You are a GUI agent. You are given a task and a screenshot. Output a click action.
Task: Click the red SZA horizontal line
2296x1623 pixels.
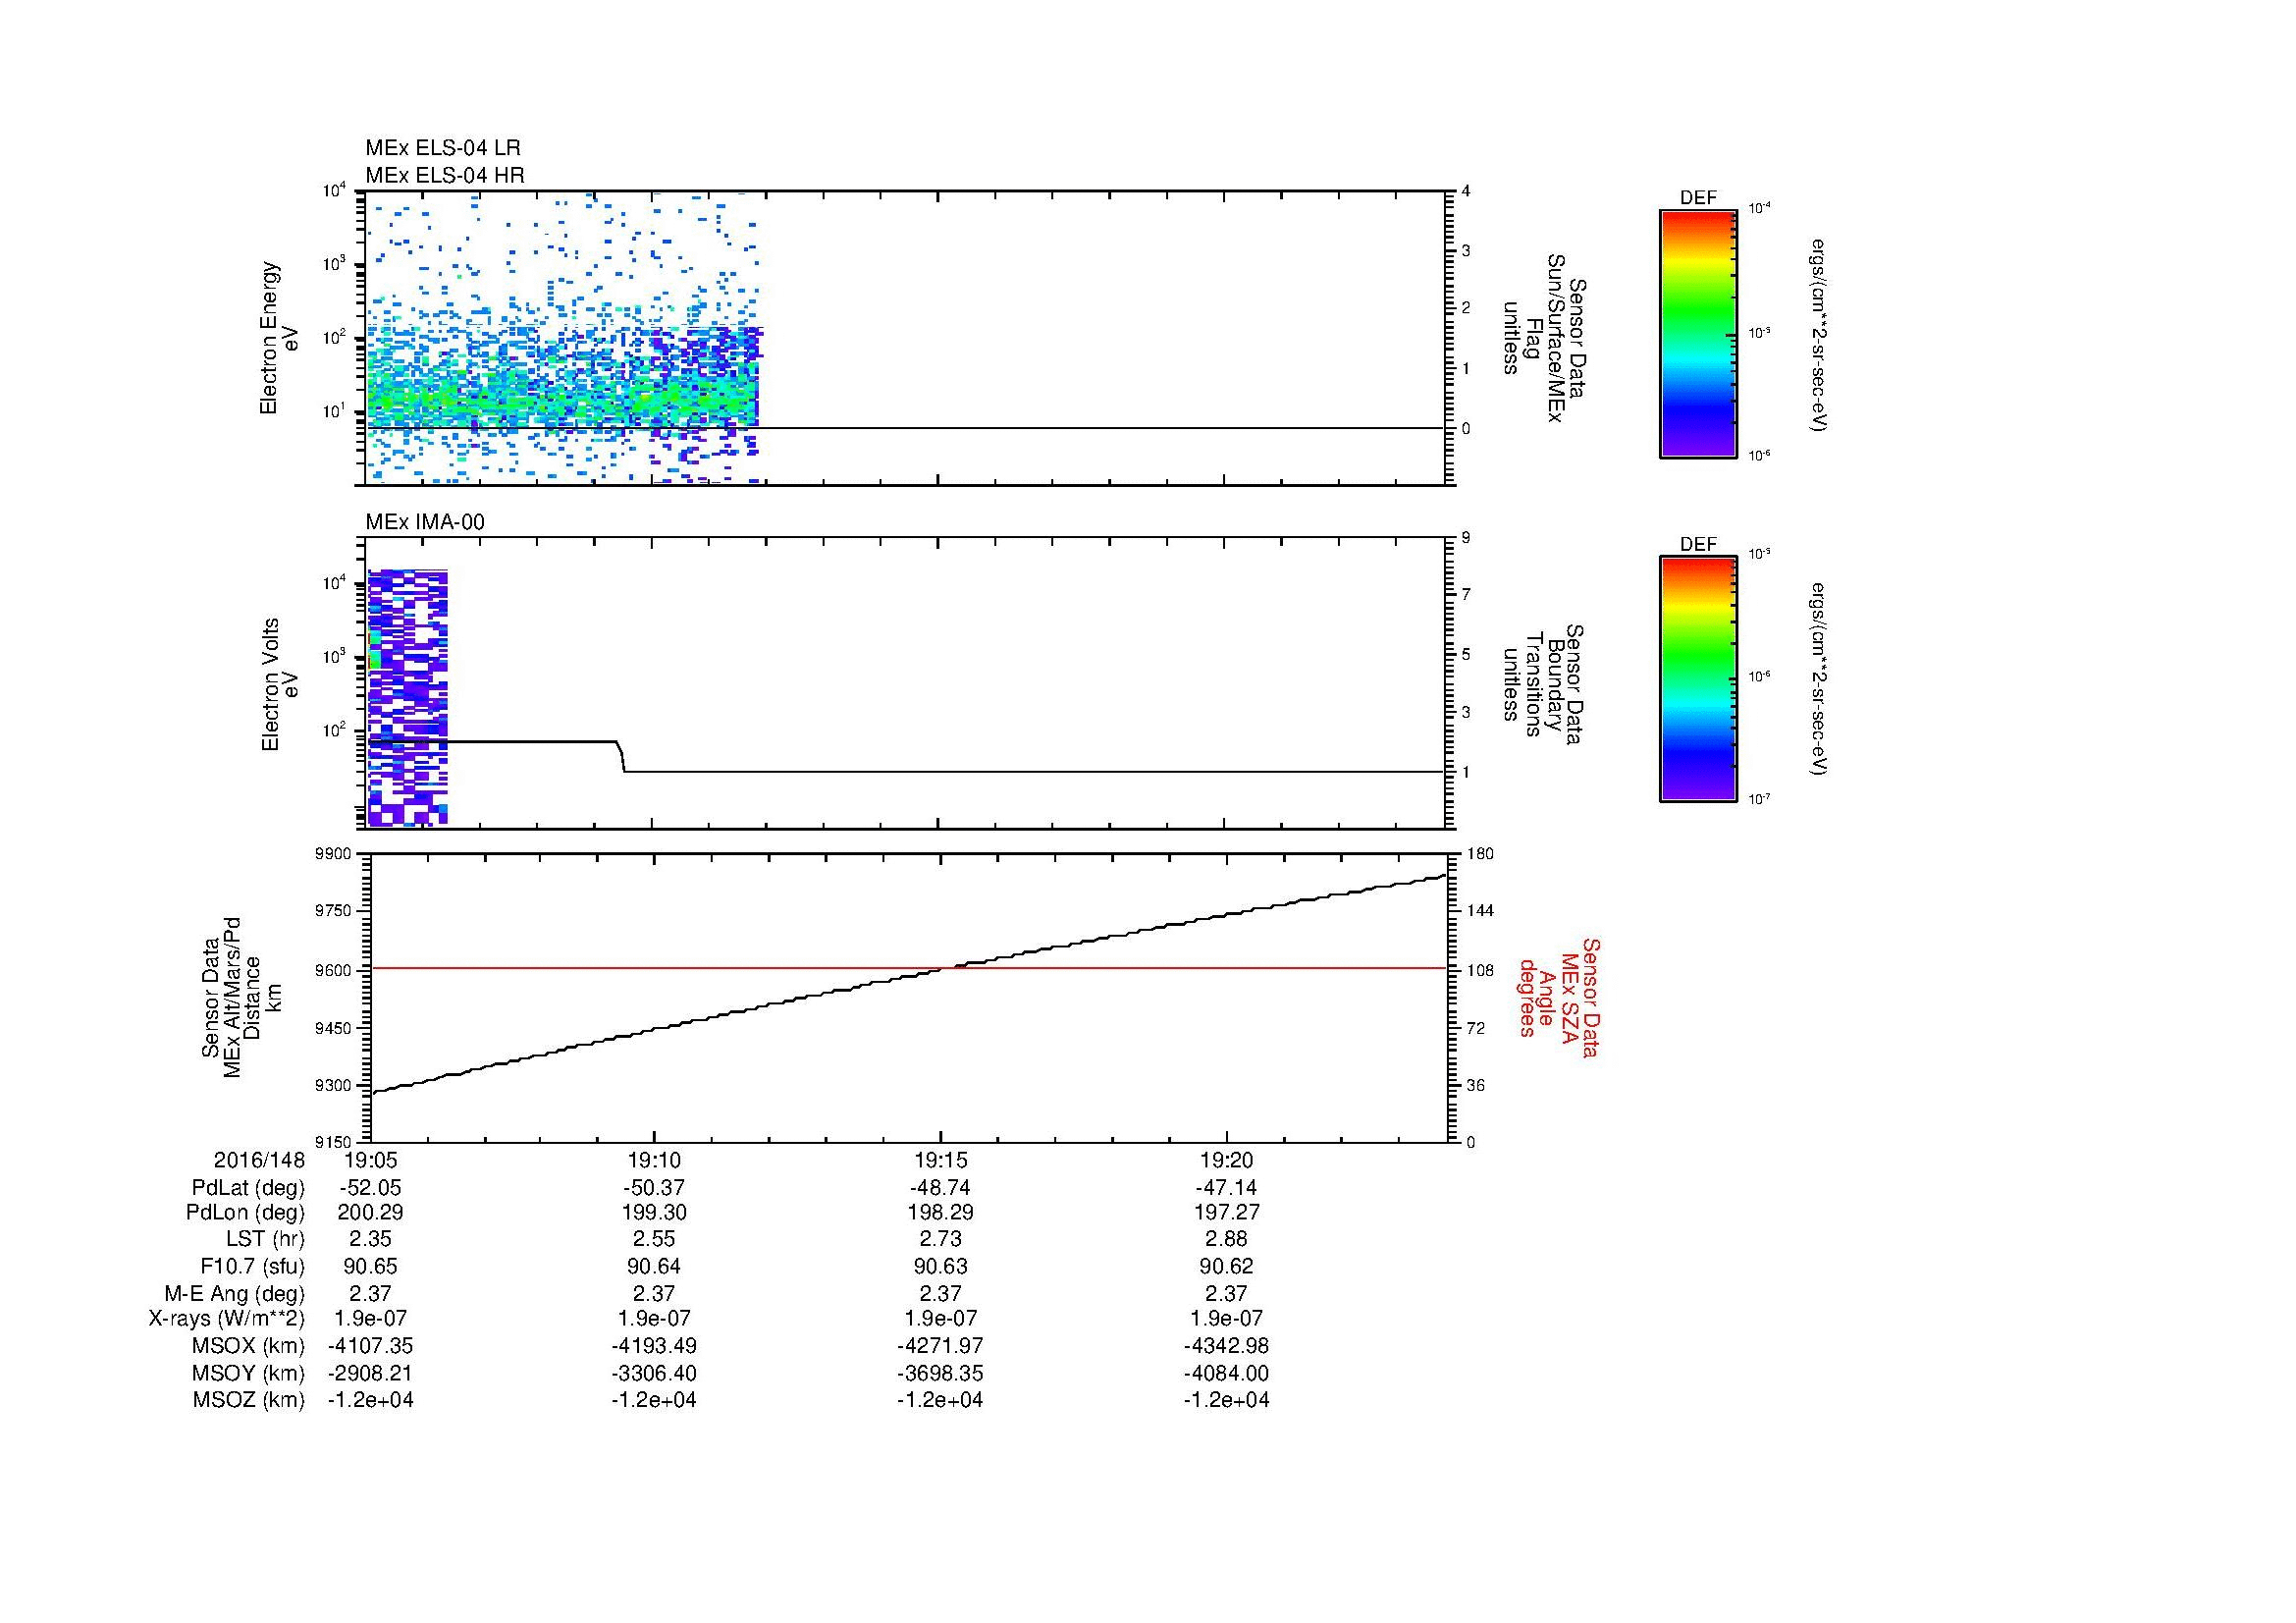coord(908,968)
